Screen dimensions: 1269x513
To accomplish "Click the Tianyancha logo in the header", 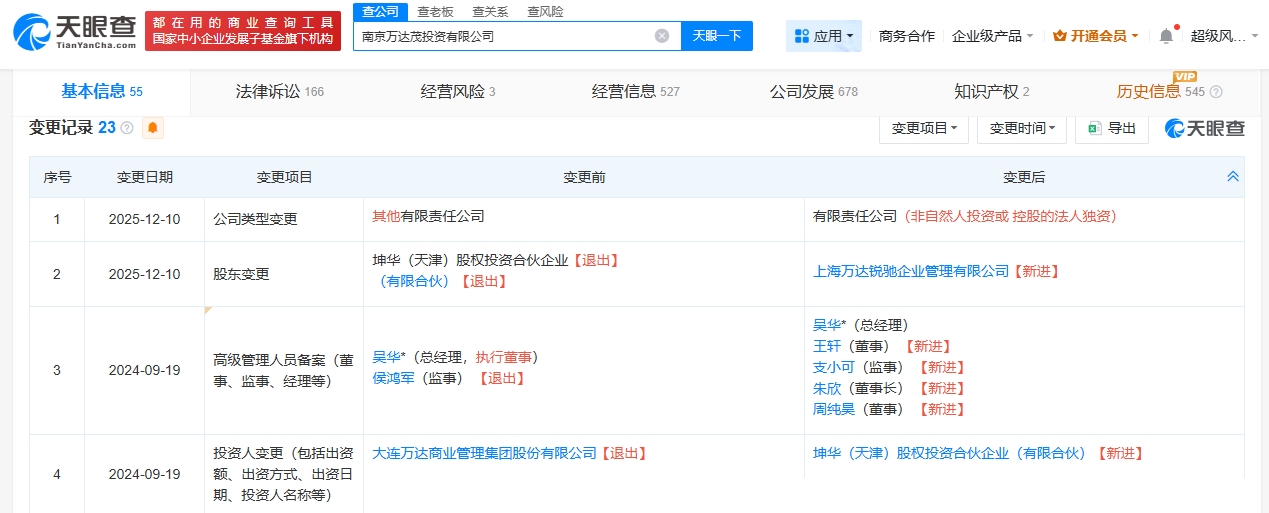I will (74, 32).
